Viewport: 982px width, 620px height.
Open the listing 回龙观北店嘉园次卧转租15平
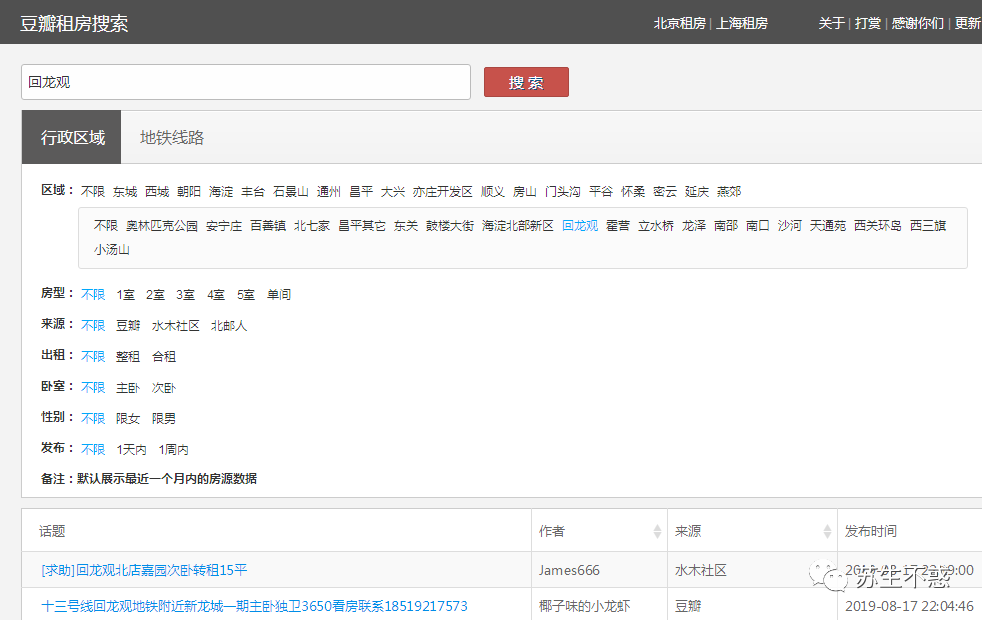tap(144, 570)
